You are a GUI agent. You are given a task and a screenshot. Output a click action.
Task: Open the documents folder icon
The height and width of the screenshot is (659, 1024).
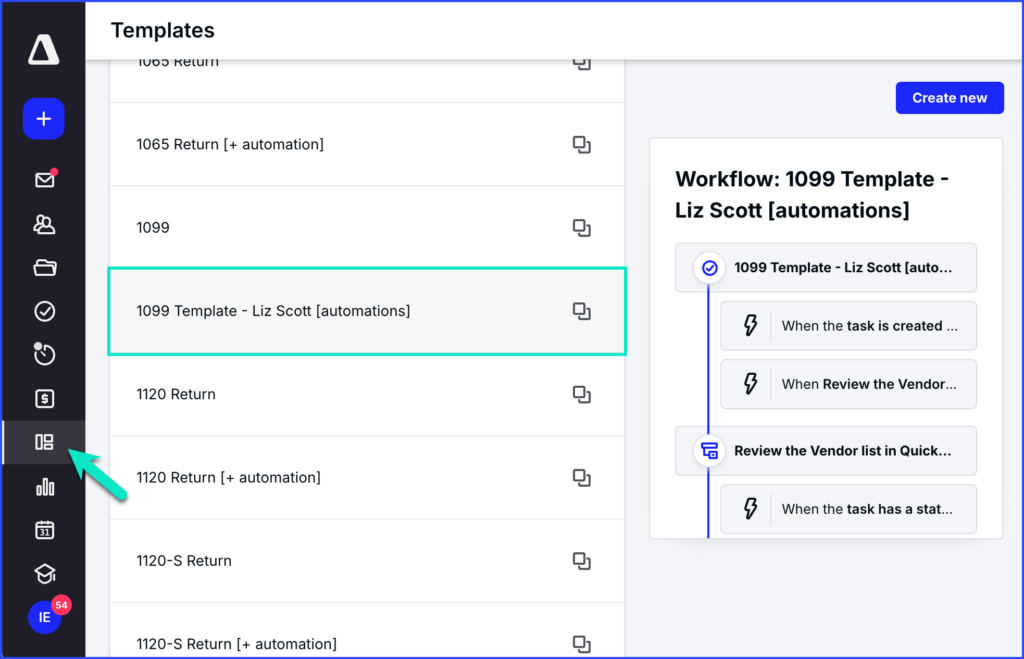tap(44, 267)
